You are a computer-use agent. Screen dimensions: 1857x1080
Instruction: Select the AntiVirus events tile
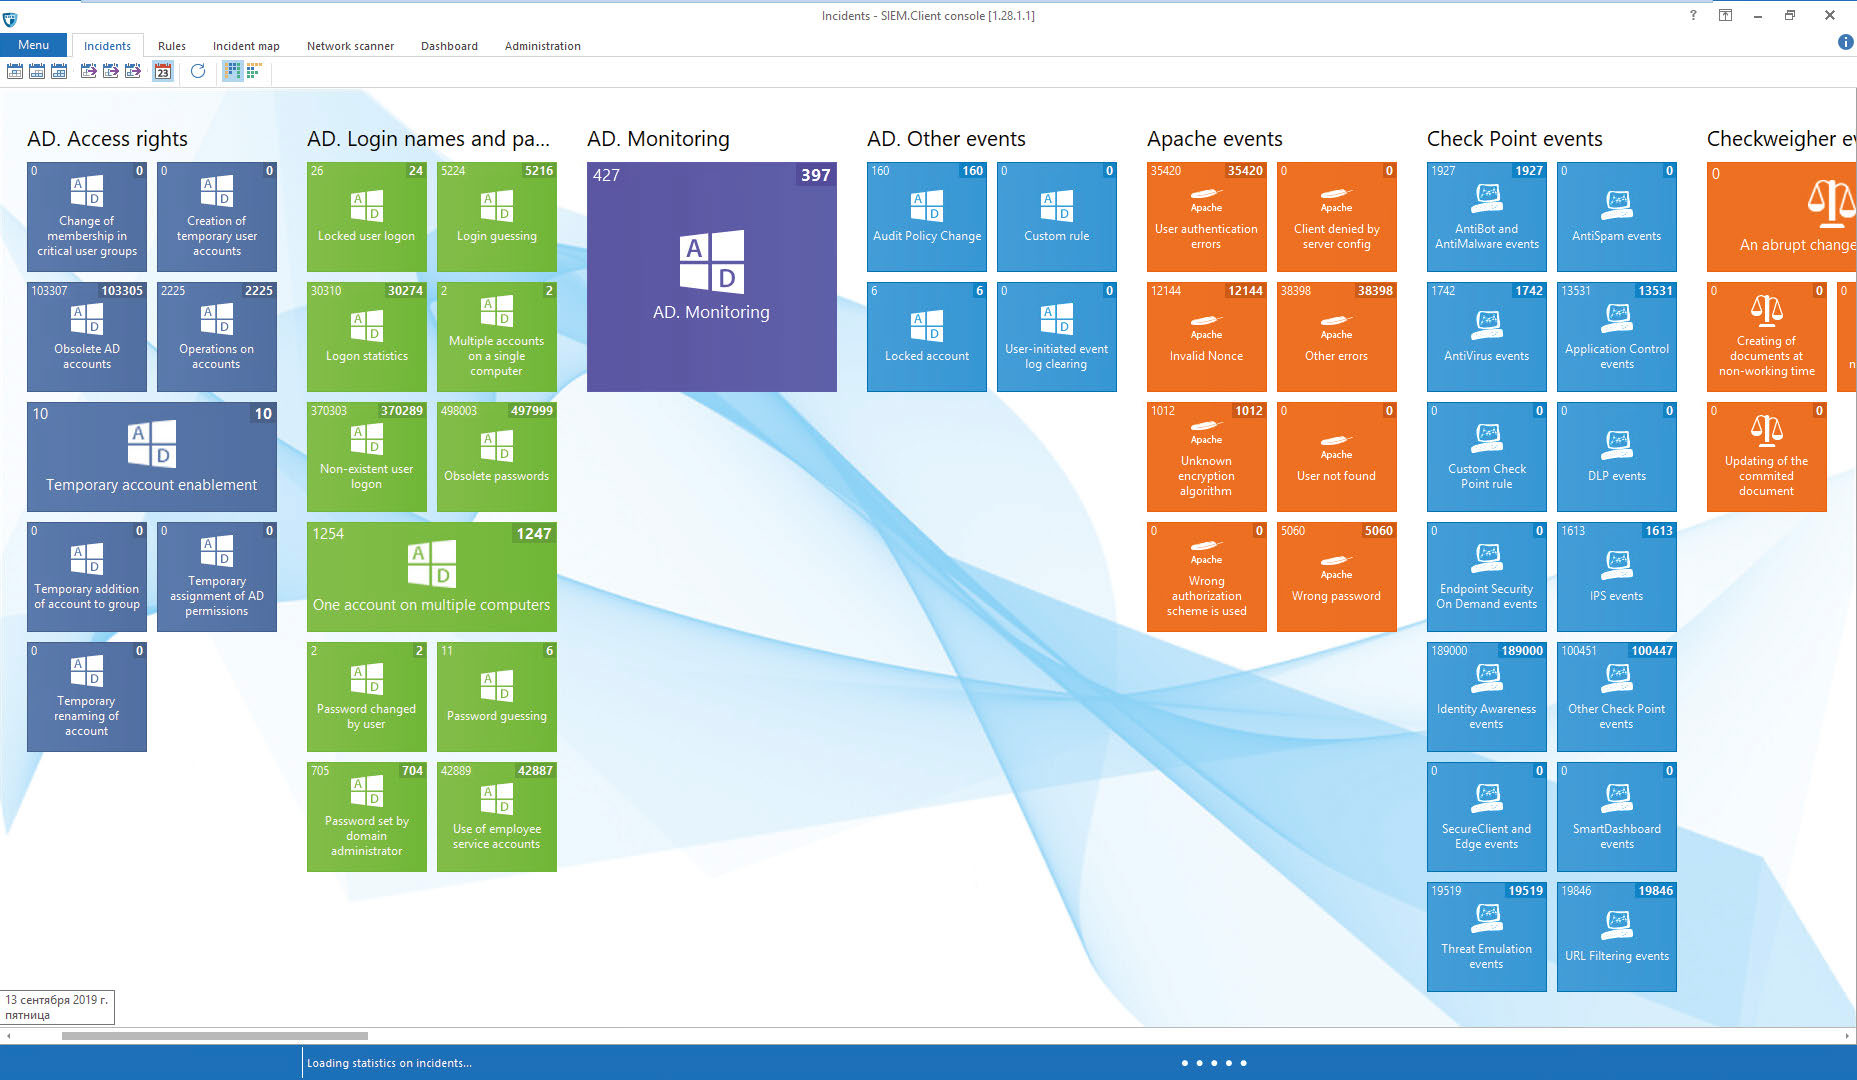click(1487, 337)
